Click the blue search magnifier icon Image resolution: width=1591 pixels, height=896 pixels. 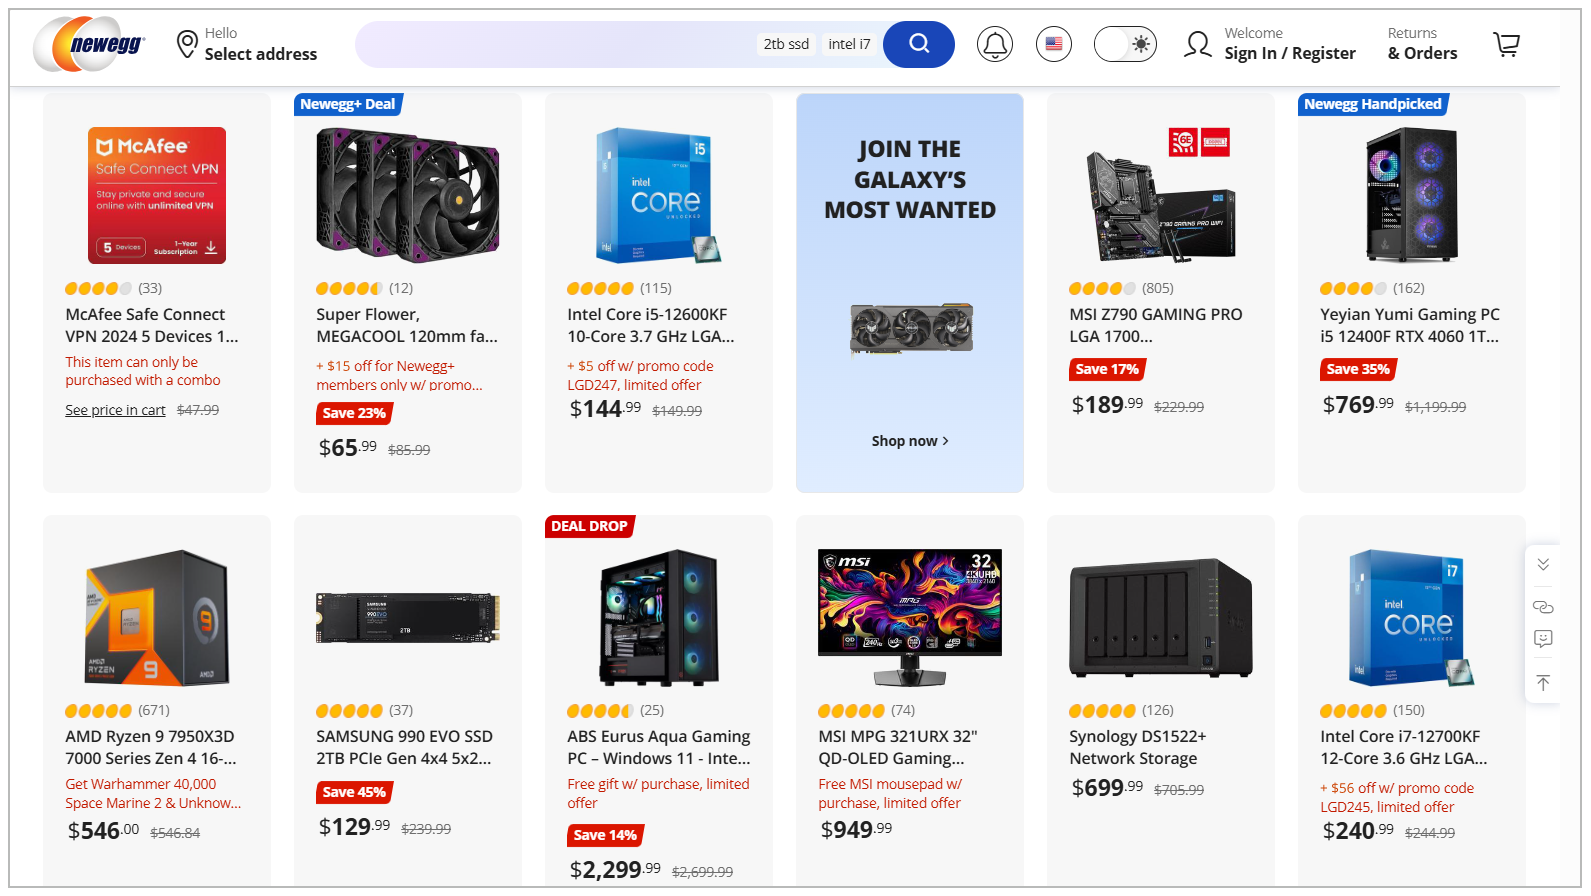[x=918, y=43]
